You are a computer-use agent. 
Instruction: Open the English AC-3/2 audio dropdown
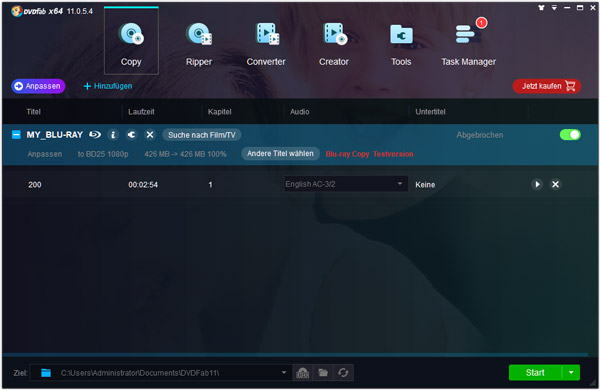346,184
